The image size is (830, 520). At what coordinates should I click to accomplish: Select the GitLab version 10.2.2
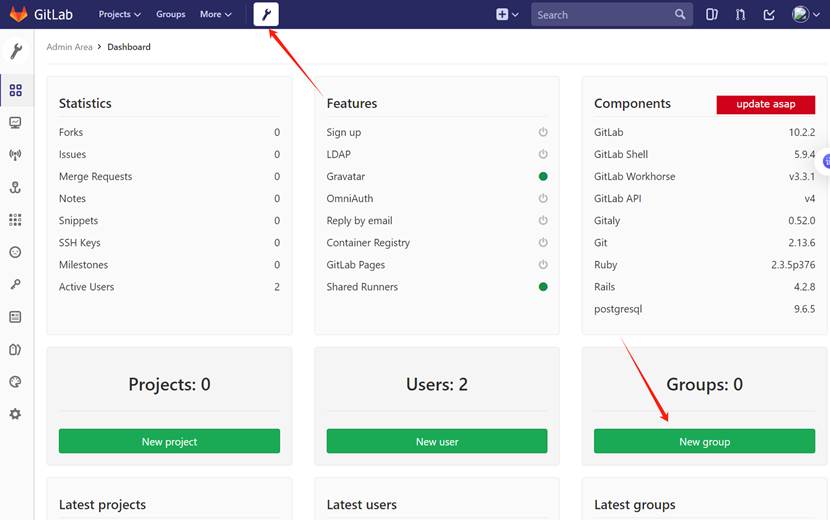(802, 132)
